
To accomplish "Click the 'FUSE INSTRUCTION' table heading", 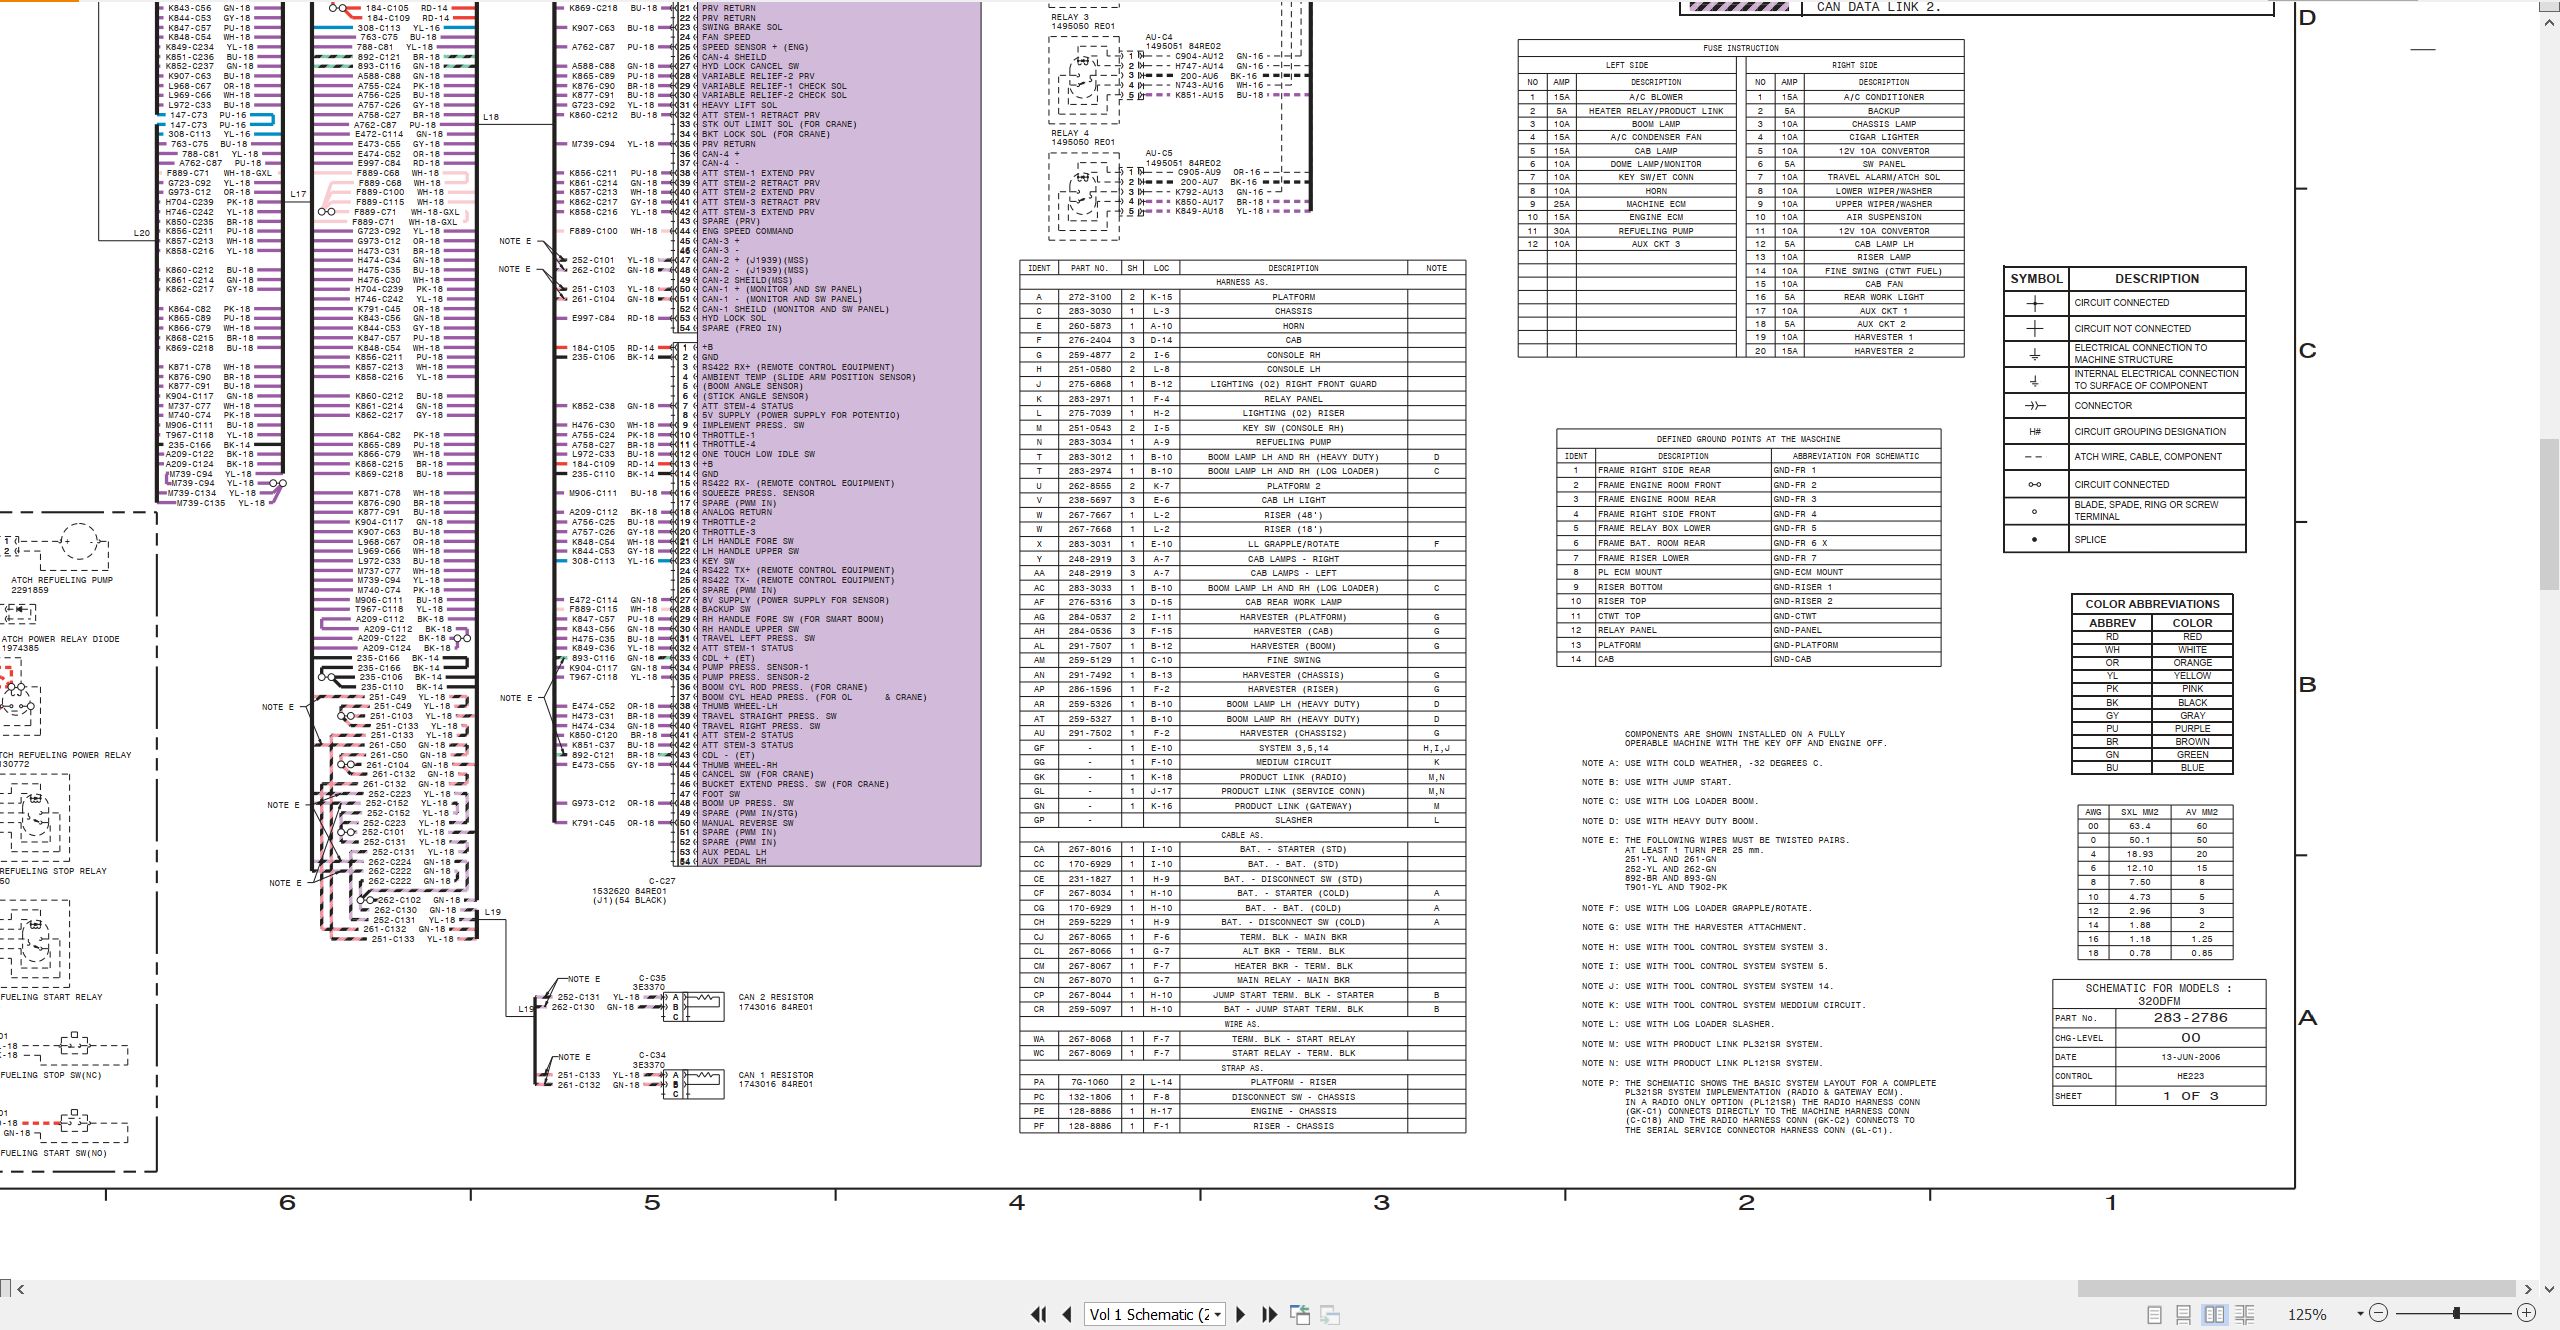I will click(1741, 48).
